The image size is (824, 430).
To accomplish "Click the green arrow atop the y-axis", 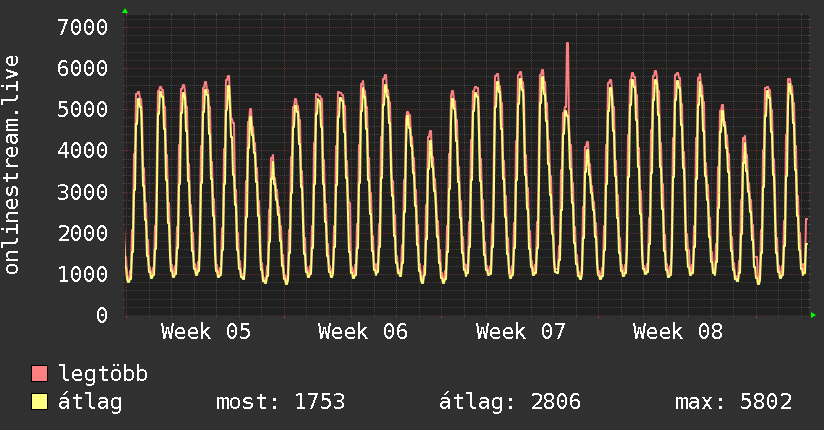I will click(x=125, y=11).
